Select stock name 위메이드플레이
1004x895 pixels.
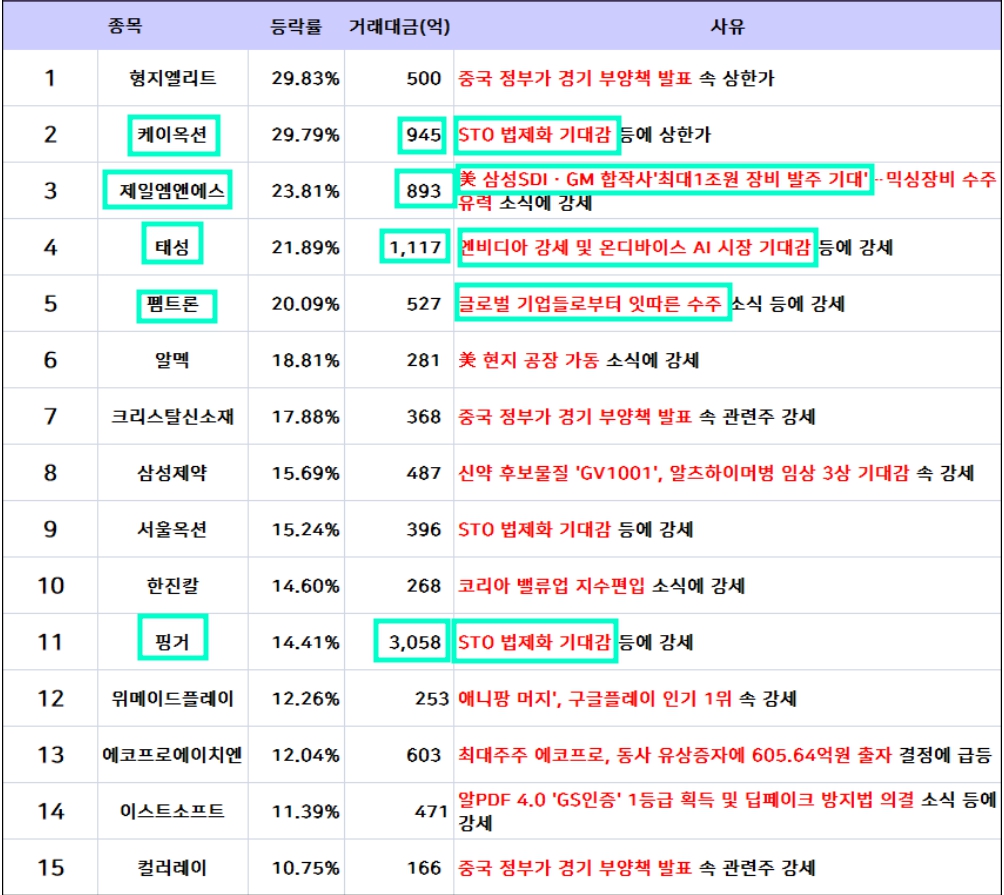[173, 698]
